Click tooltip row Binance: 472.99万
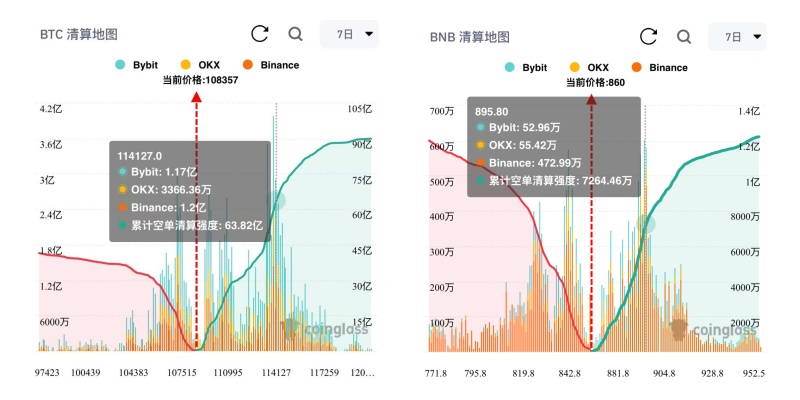 pos(528,163)
